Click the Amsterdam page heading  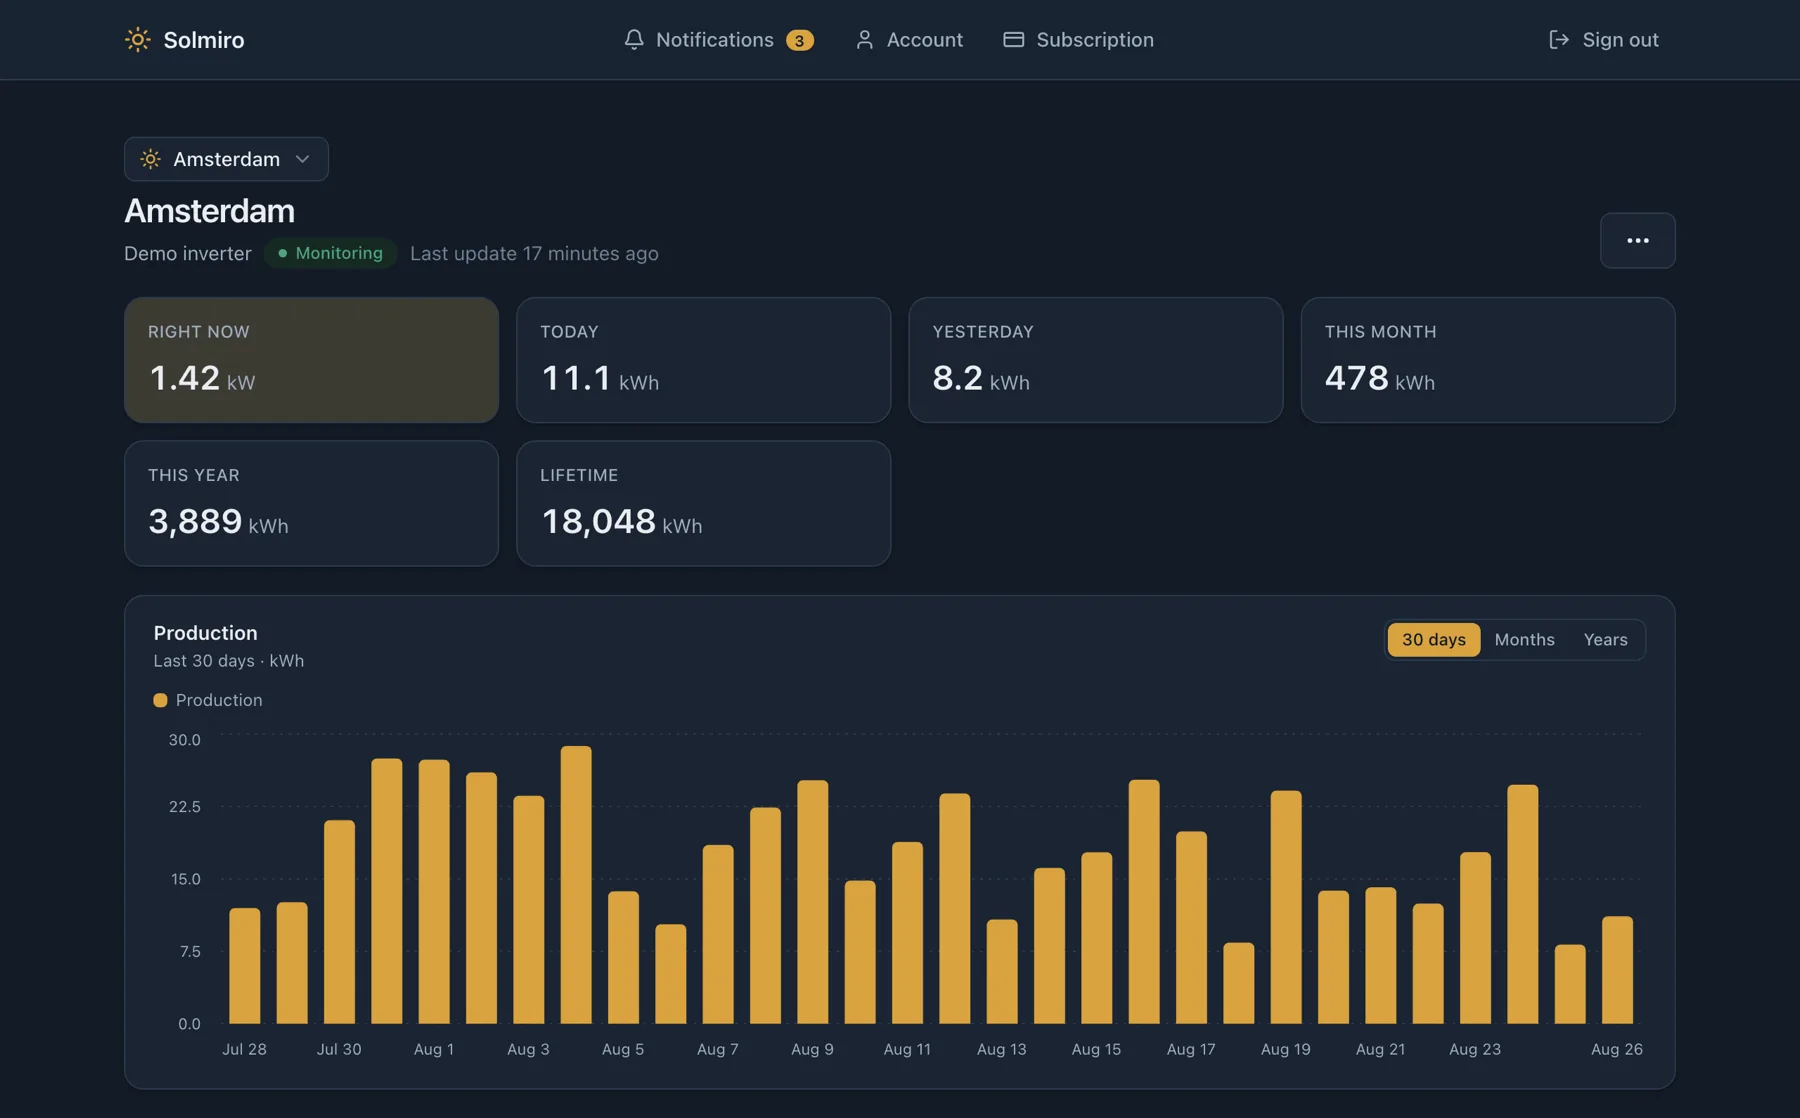[209, 211]
